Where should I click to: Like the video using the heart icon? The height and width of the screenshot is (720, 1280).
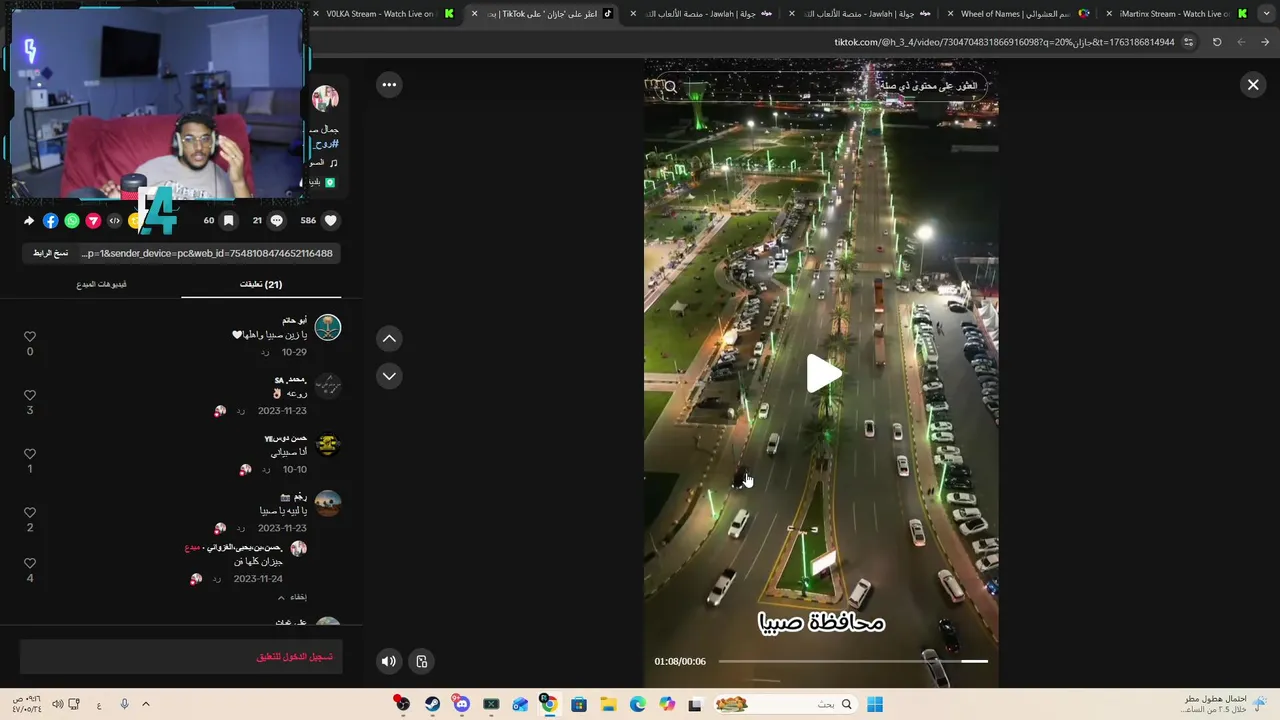331,221
